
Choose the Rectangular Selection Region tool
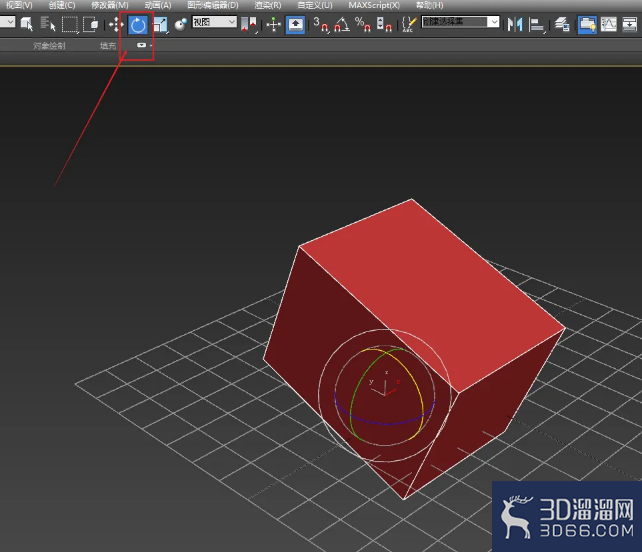tap(70, 25)
